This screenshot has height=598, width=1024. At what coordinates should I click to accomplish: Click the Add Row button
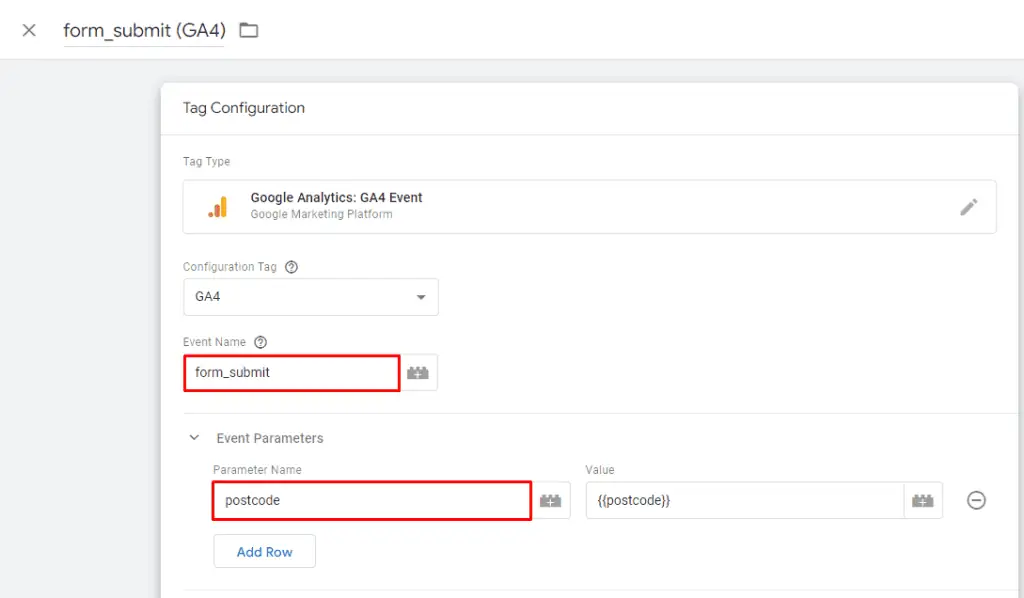(264, 551)
